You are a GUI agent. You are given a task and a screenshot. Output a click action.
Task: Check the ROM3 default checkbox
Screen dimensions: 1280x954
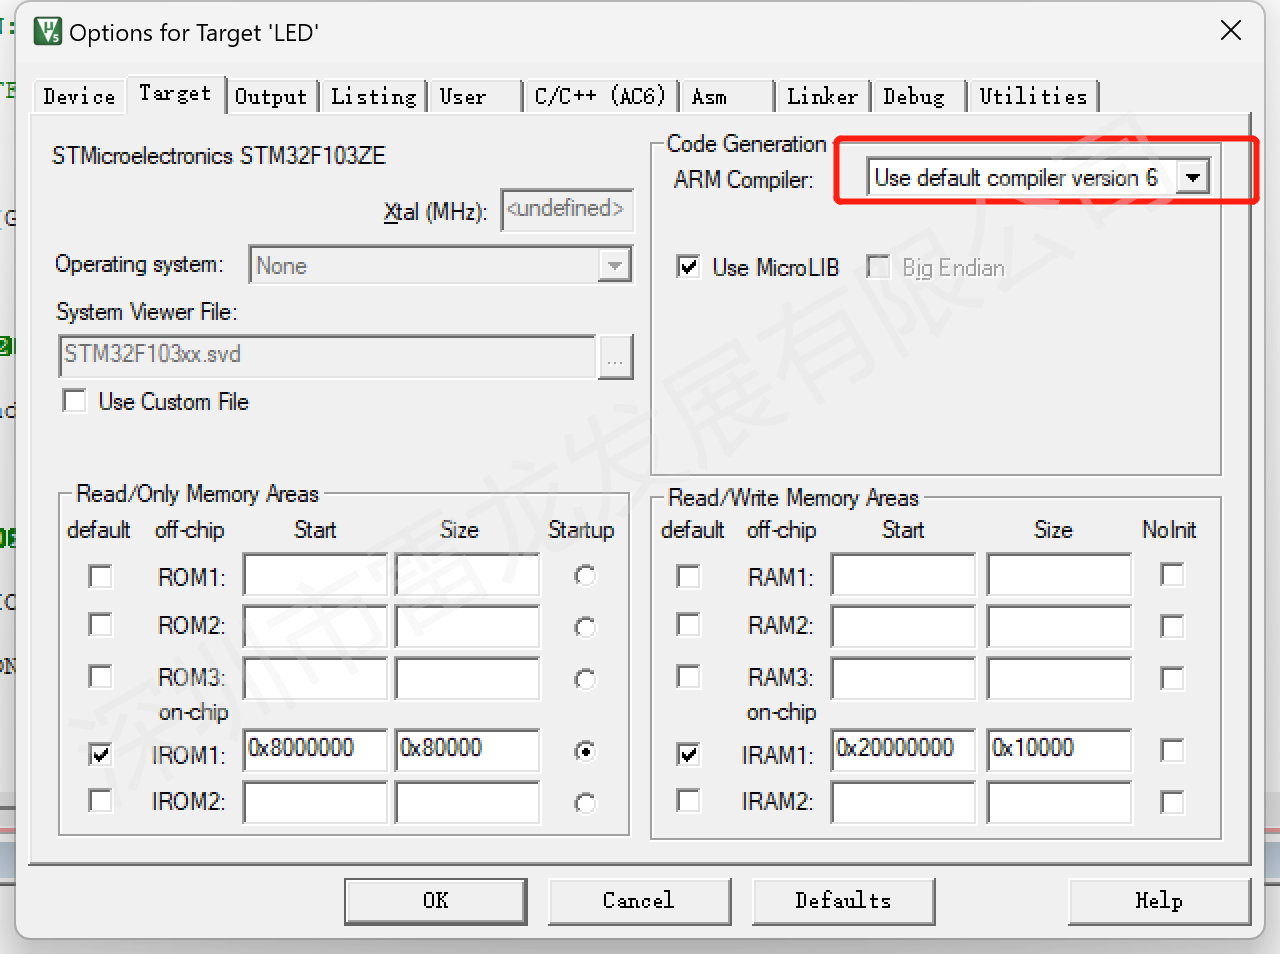pos(100,677)
